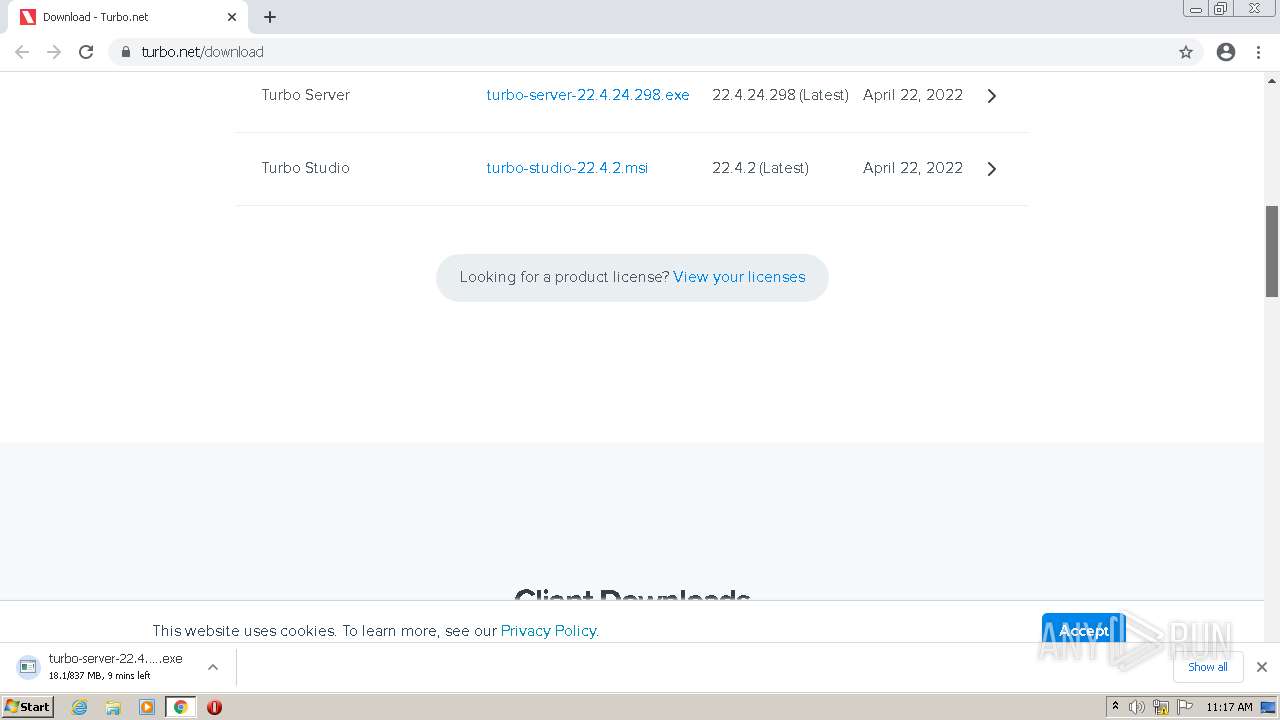This screenshot has height=720, width=1280.
Task: Click the network tray icon
Action: tap(1161, 707)
